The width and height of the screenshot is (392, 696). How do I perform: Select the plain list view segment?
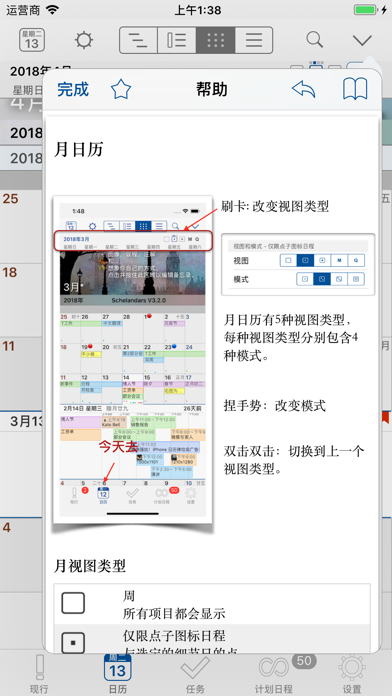254,40
